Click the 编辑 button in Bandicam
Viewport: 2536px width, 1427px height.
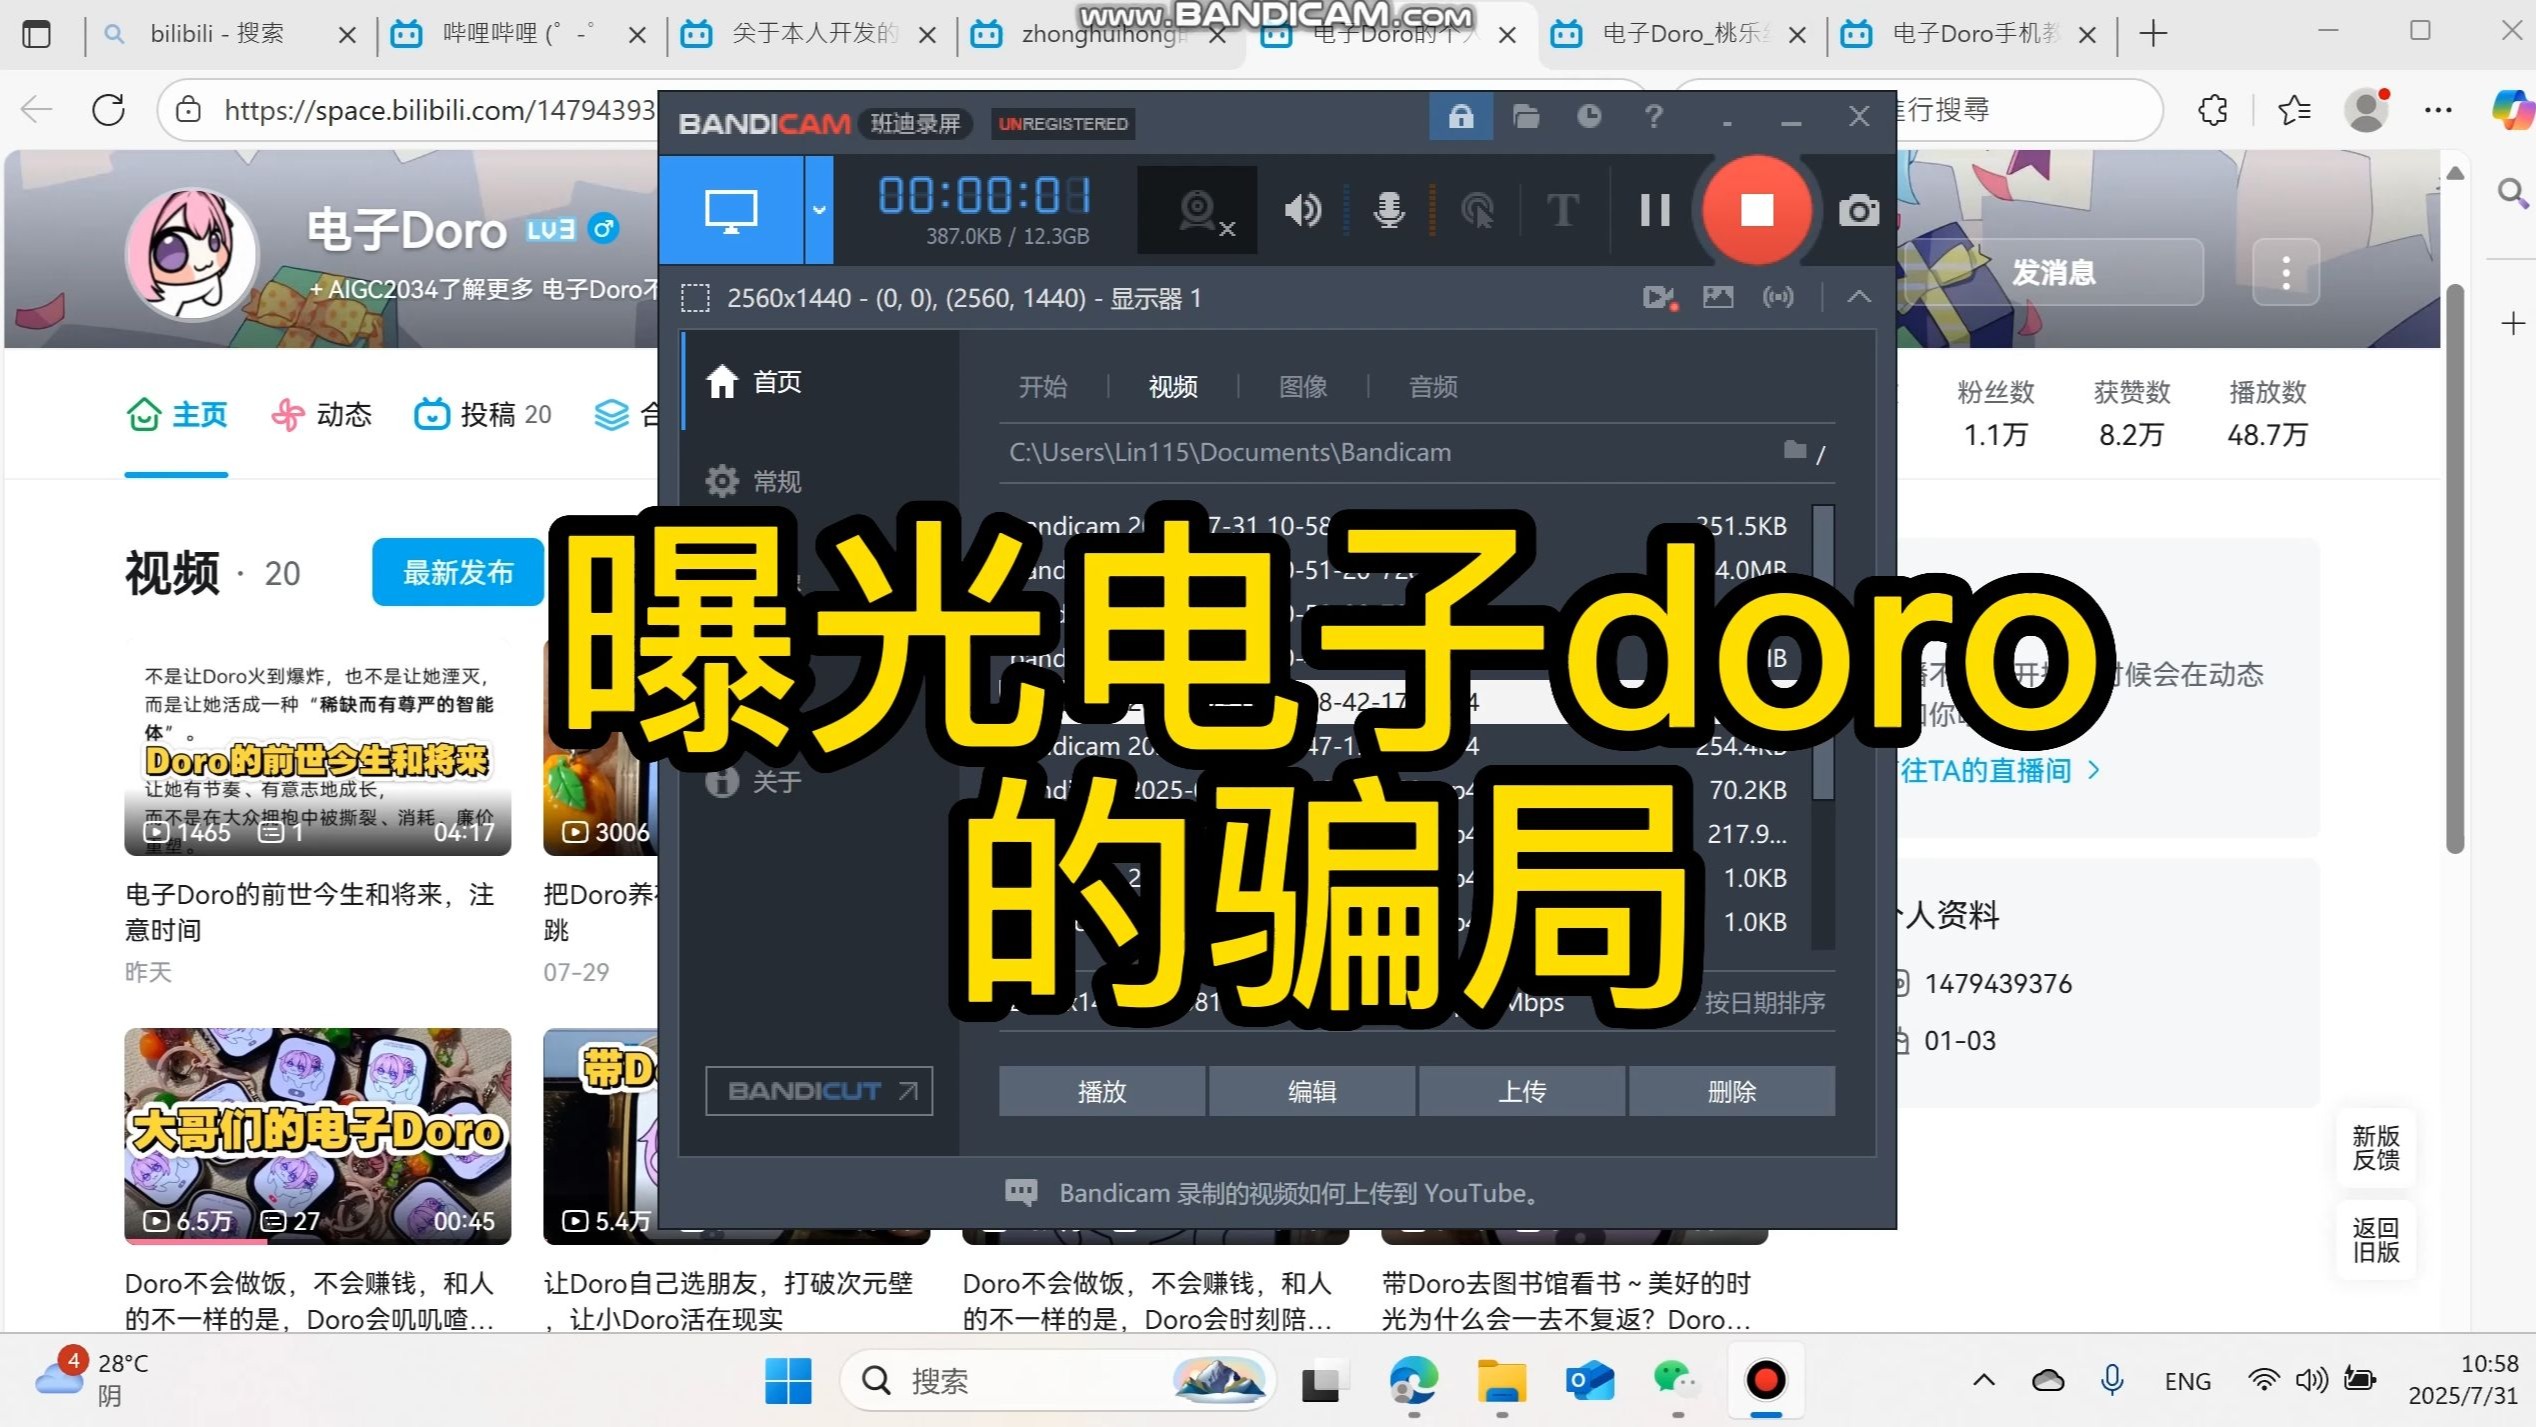tap(1312, 1091)
